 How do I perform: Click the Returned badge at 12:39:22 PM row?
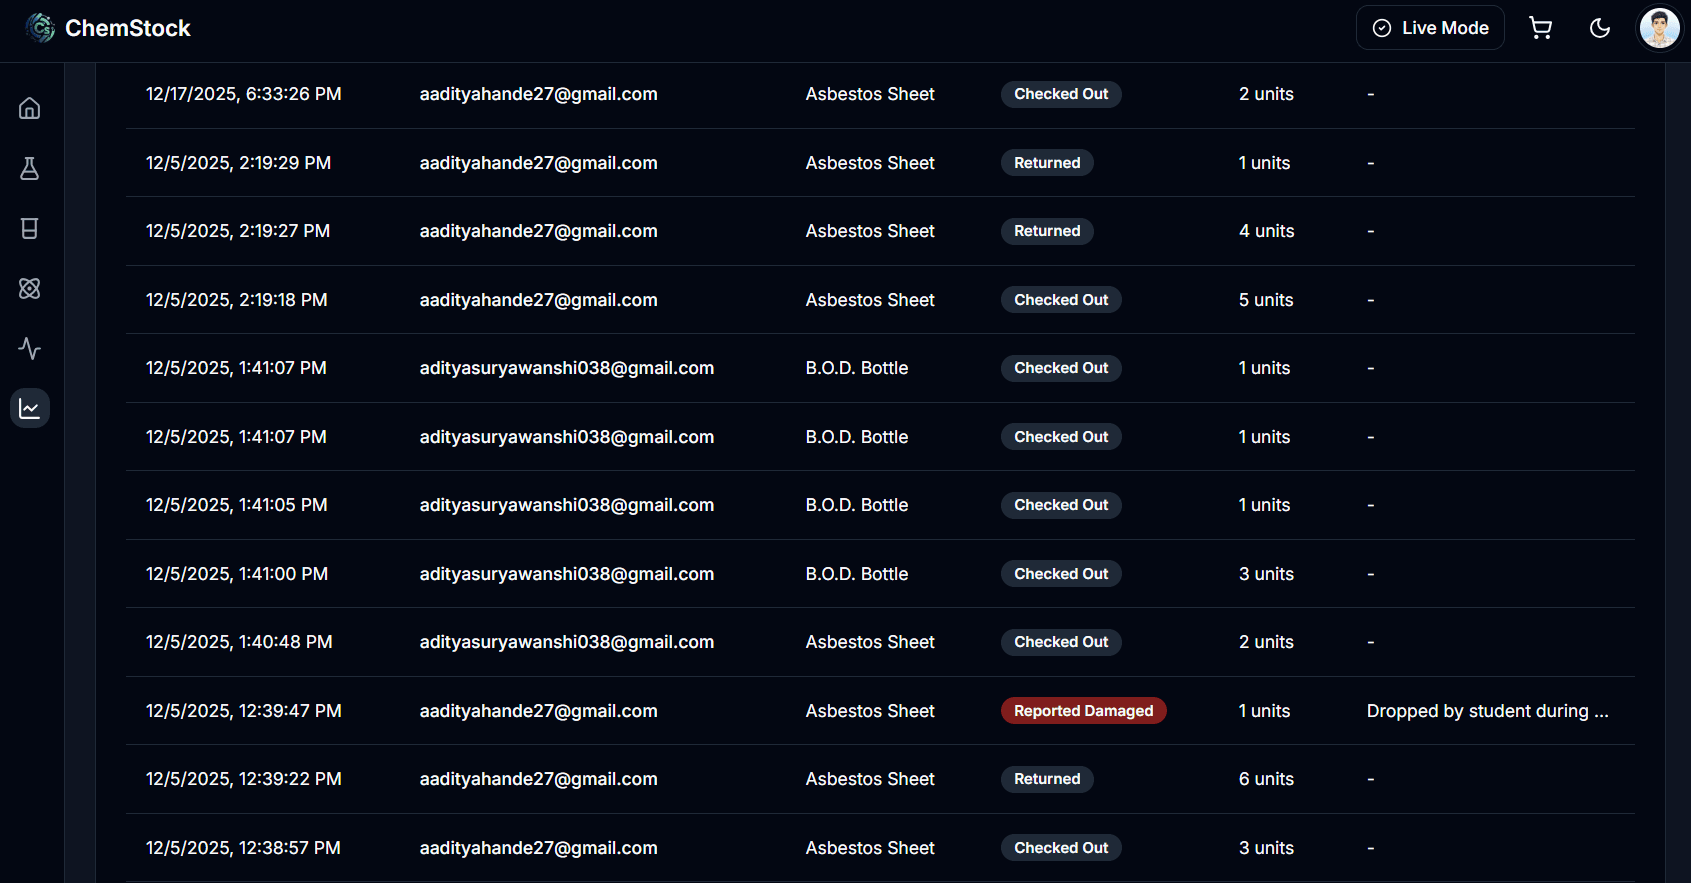click(1047, 779)
